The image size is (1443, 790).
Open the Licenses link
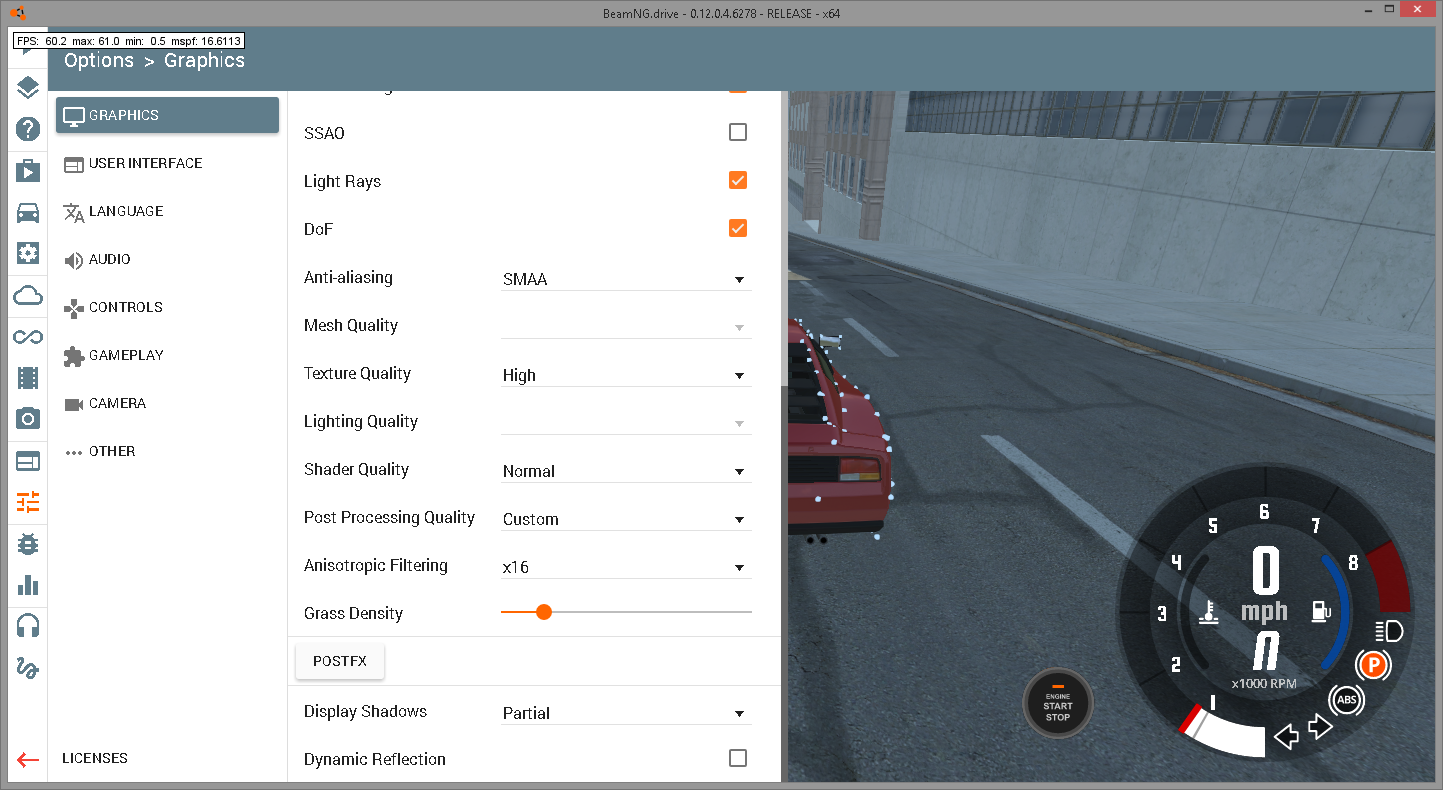coord(95,758)
